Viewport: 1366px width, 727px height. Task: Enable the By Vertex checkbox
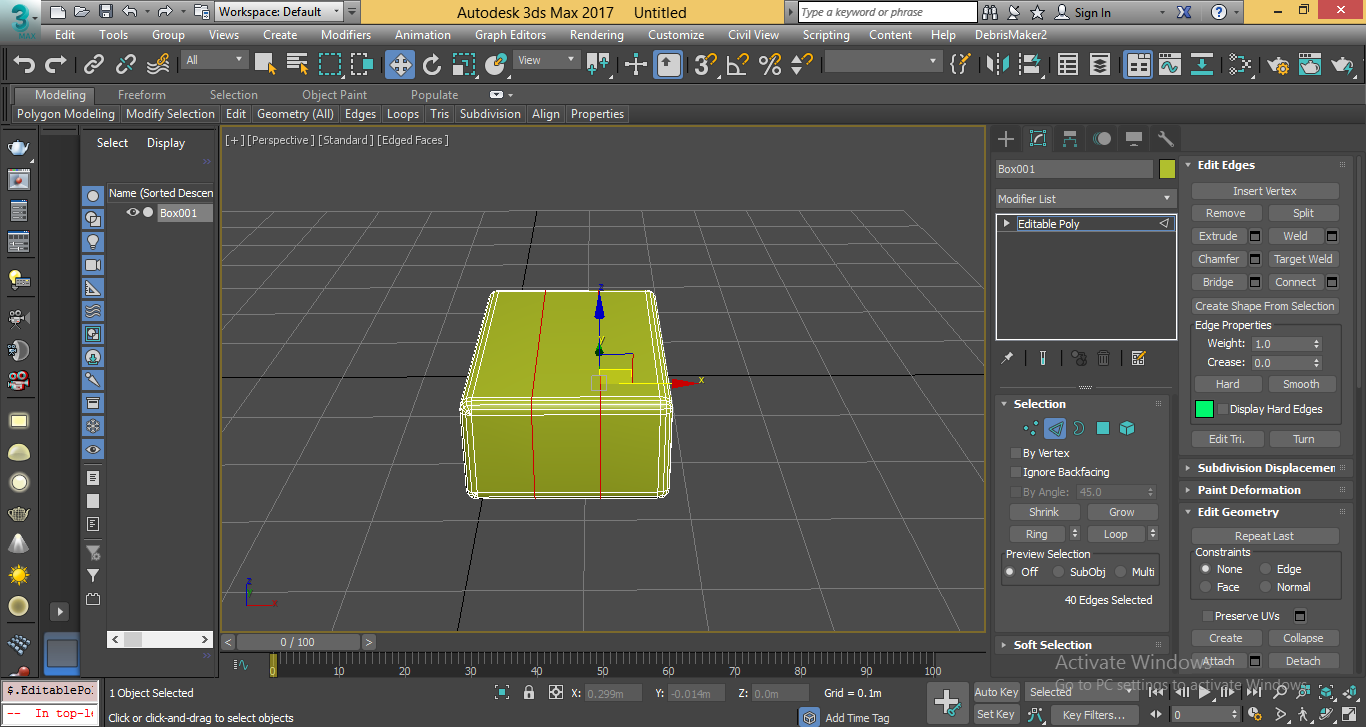pyautogui.click(x=1016, y=453)
